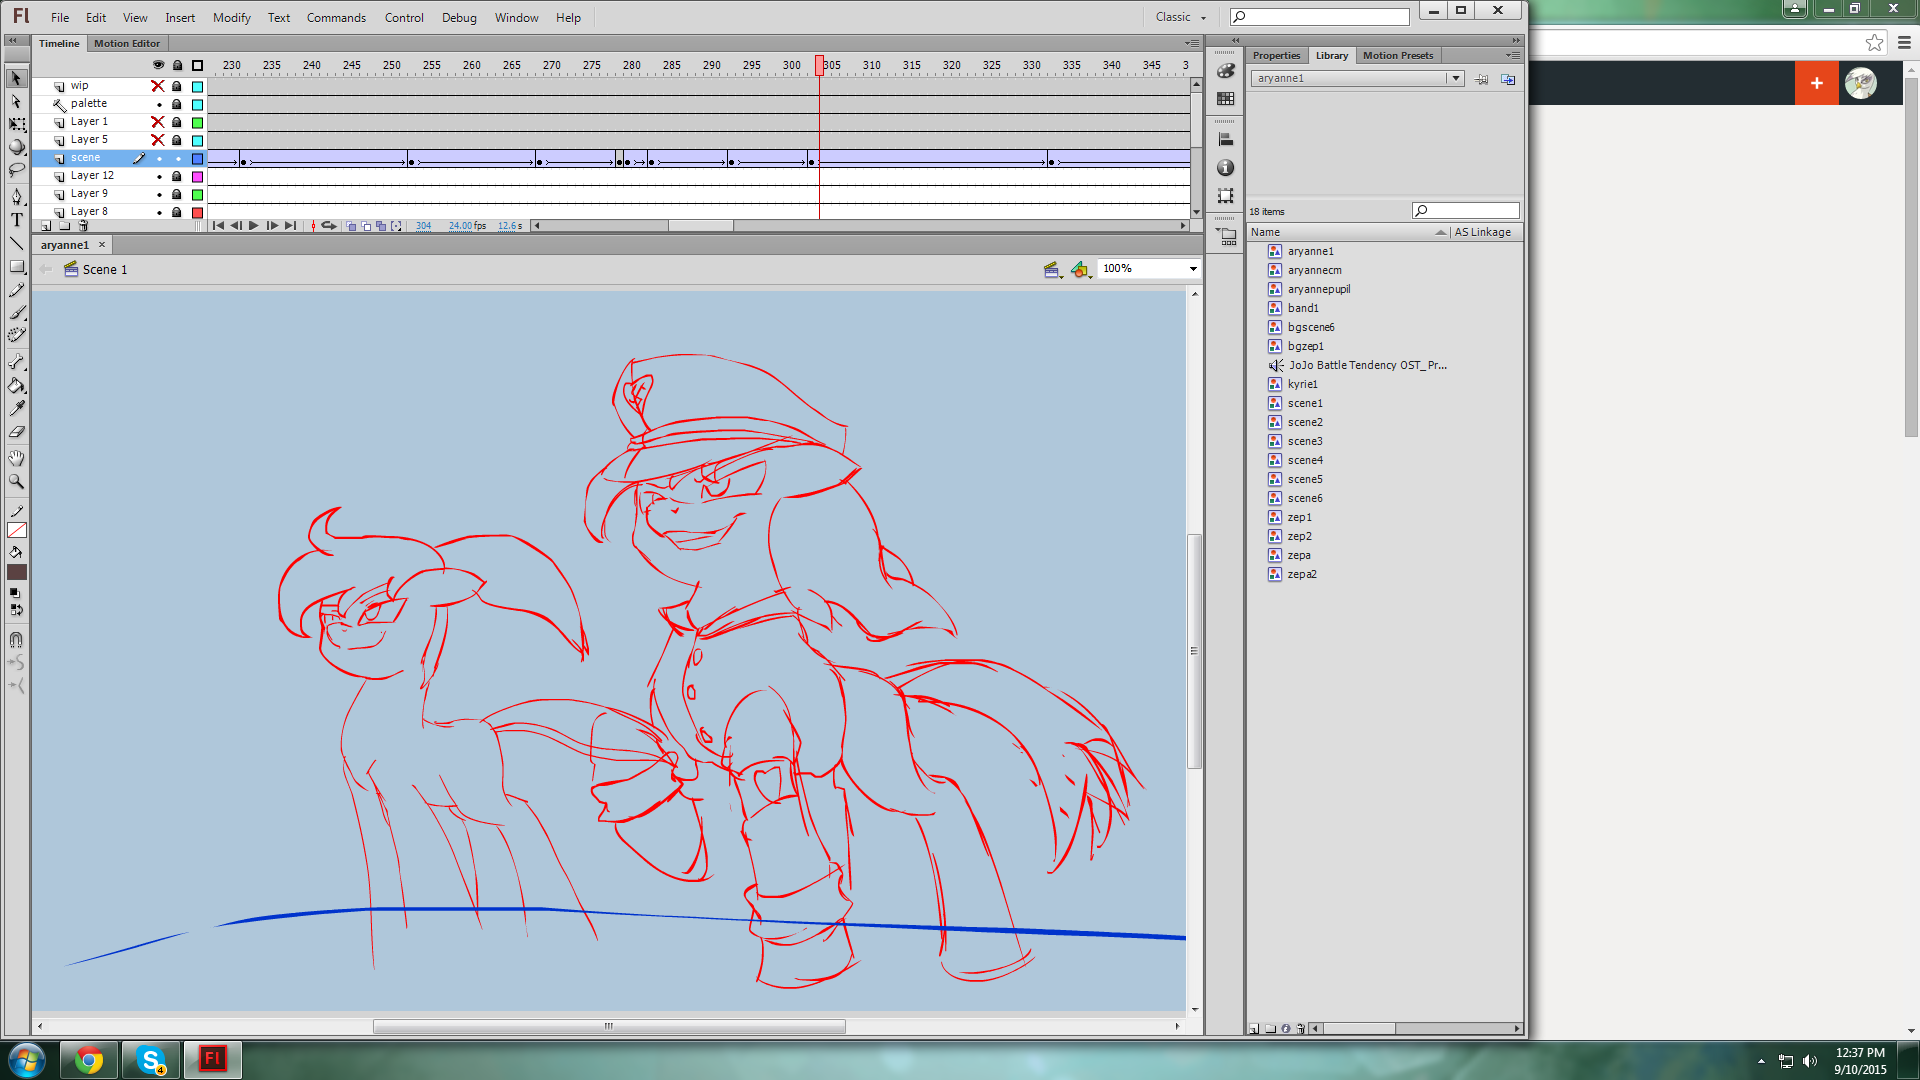Select the Text tool
Viewport: 1920px width, 1080px height.
point(17,220)
